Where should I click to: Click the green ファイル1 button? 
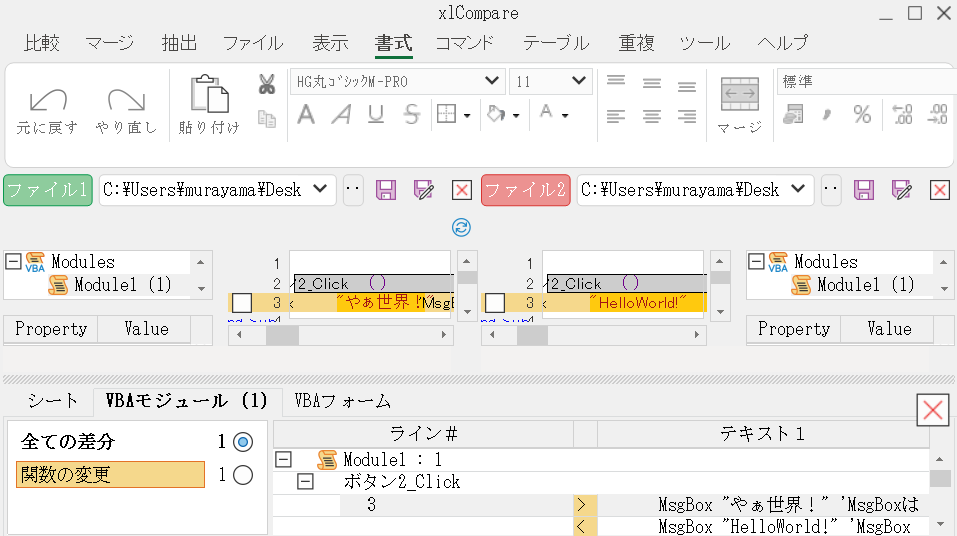pos(48,190)
